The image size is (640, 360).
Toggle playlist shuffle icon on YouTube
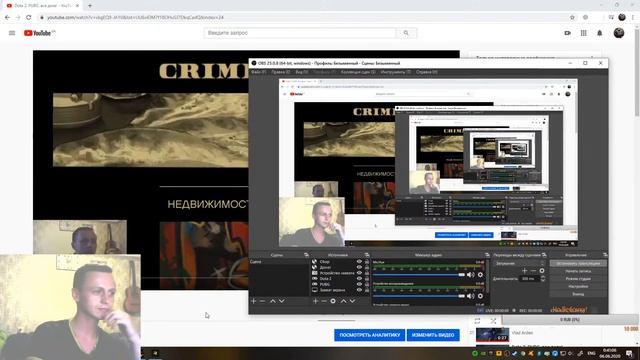[x=493, y=321]
